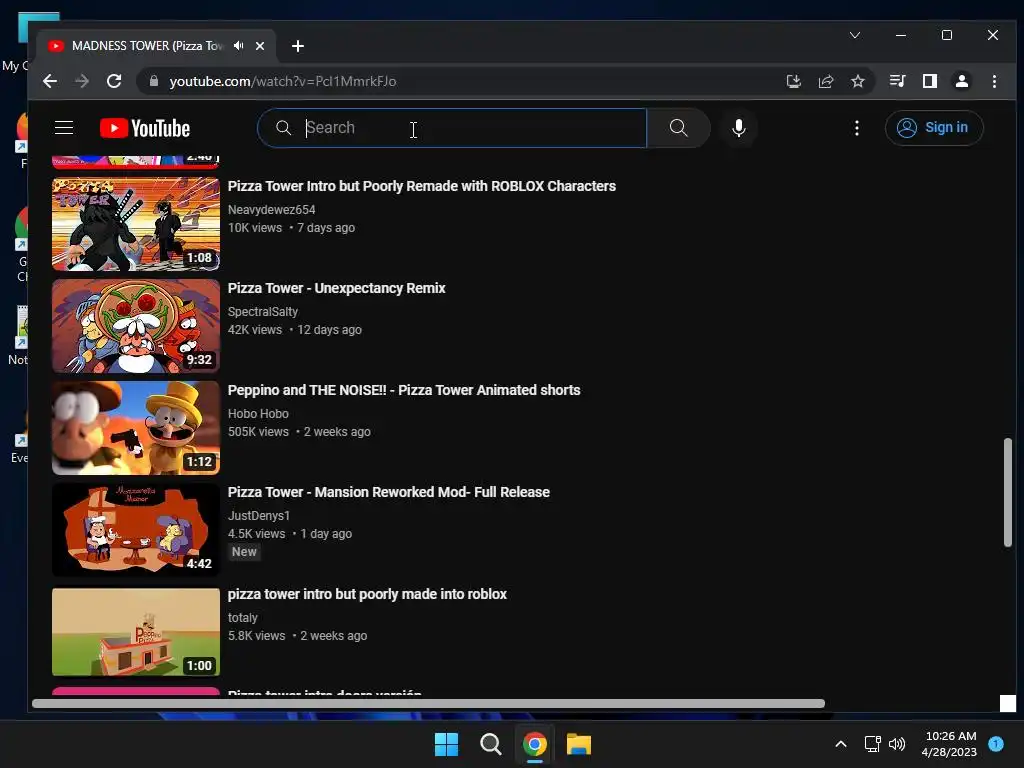Click the vertical page scrollbar

[x=1008, y=492]
